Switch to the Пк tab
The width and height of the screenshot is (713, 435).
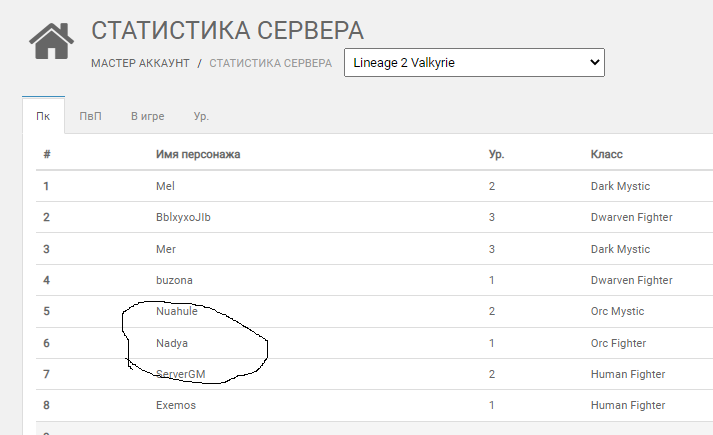point(43,116)
